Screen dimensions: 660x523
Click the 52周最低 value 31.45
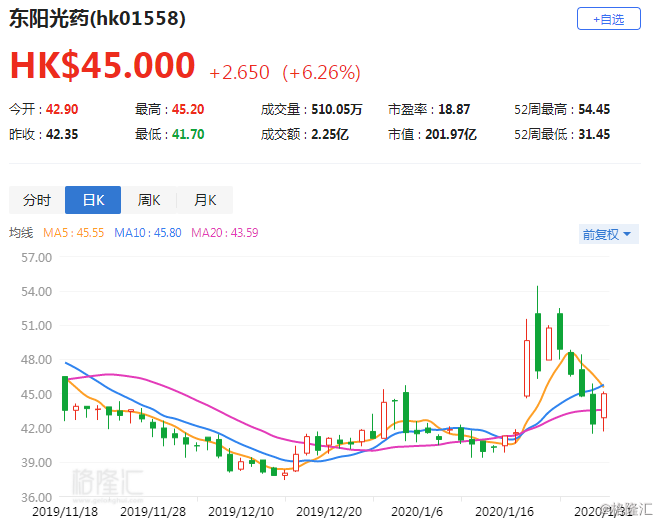pos(594,135)
